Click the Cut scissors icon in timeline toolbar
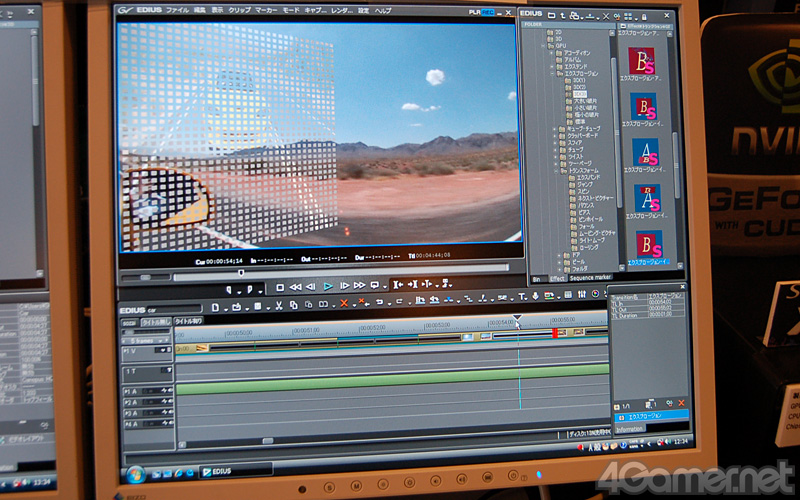 pos(279,306)
